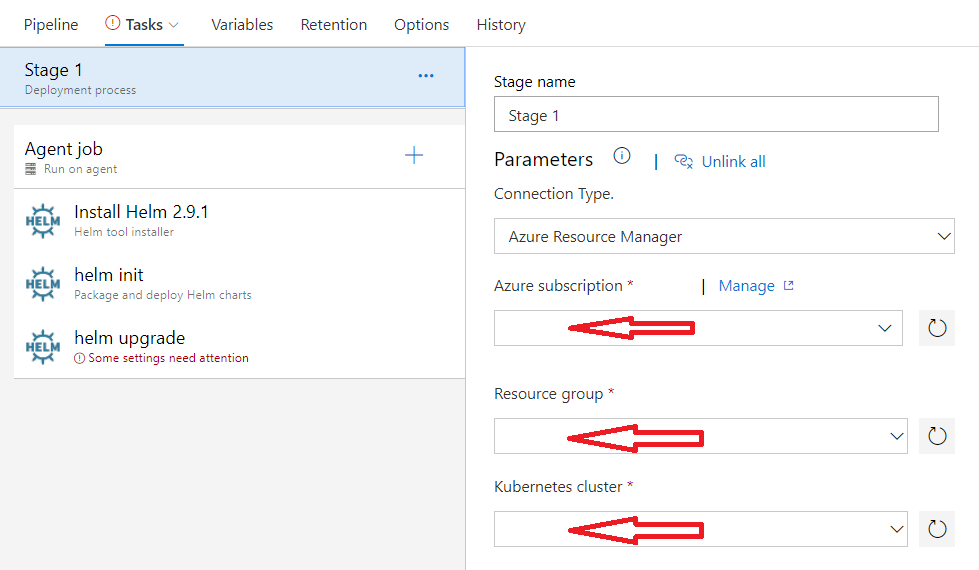This screenshot has height=570, width=979.
Task: Click the Manage link
Action: tap(747, 286)
